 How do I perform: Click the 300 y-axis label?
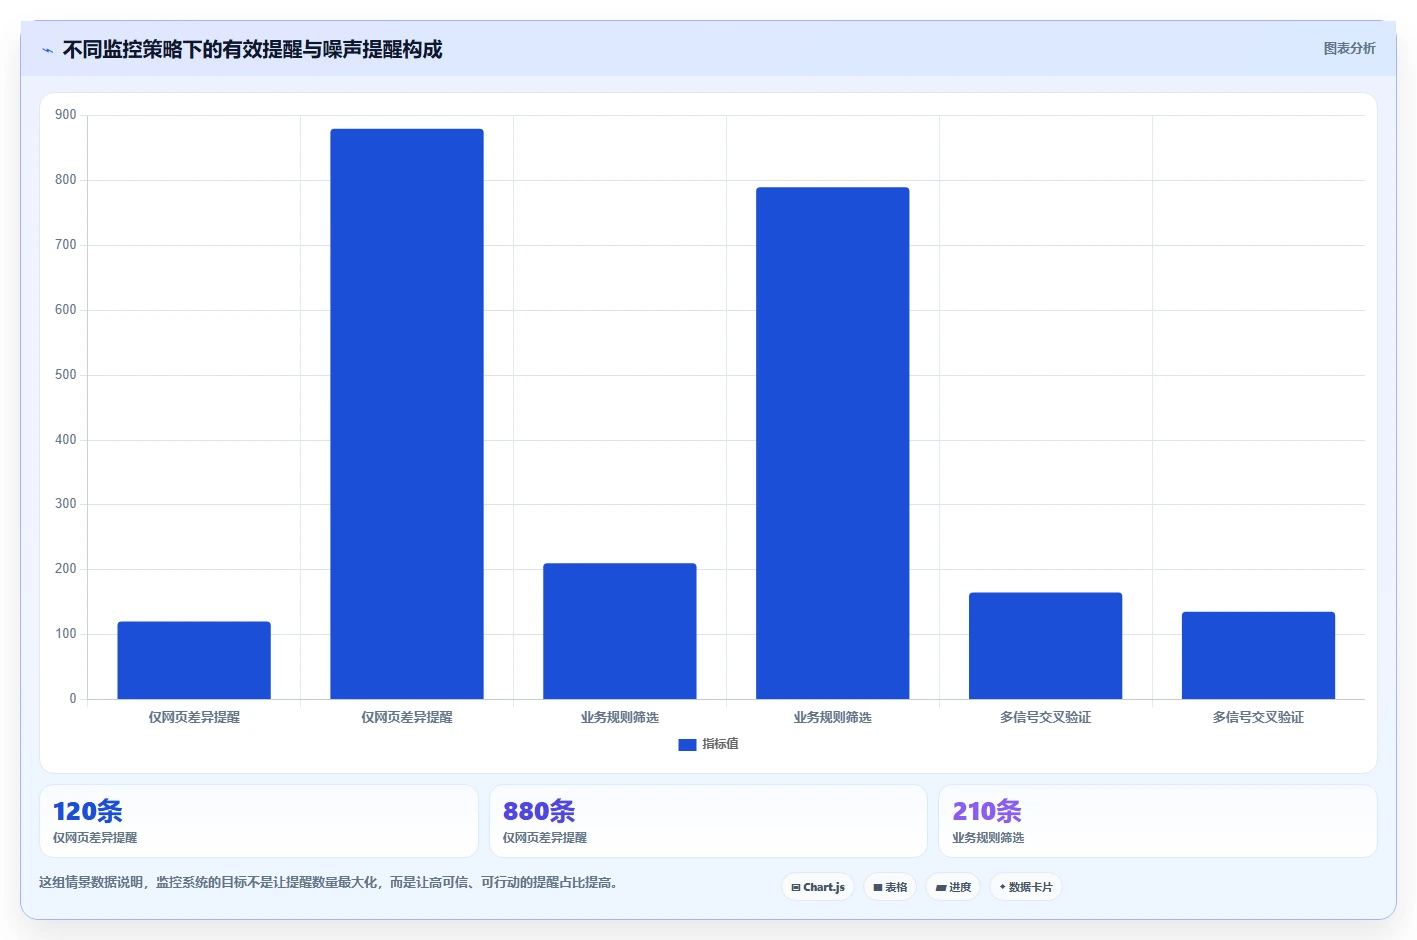[66, 504]
